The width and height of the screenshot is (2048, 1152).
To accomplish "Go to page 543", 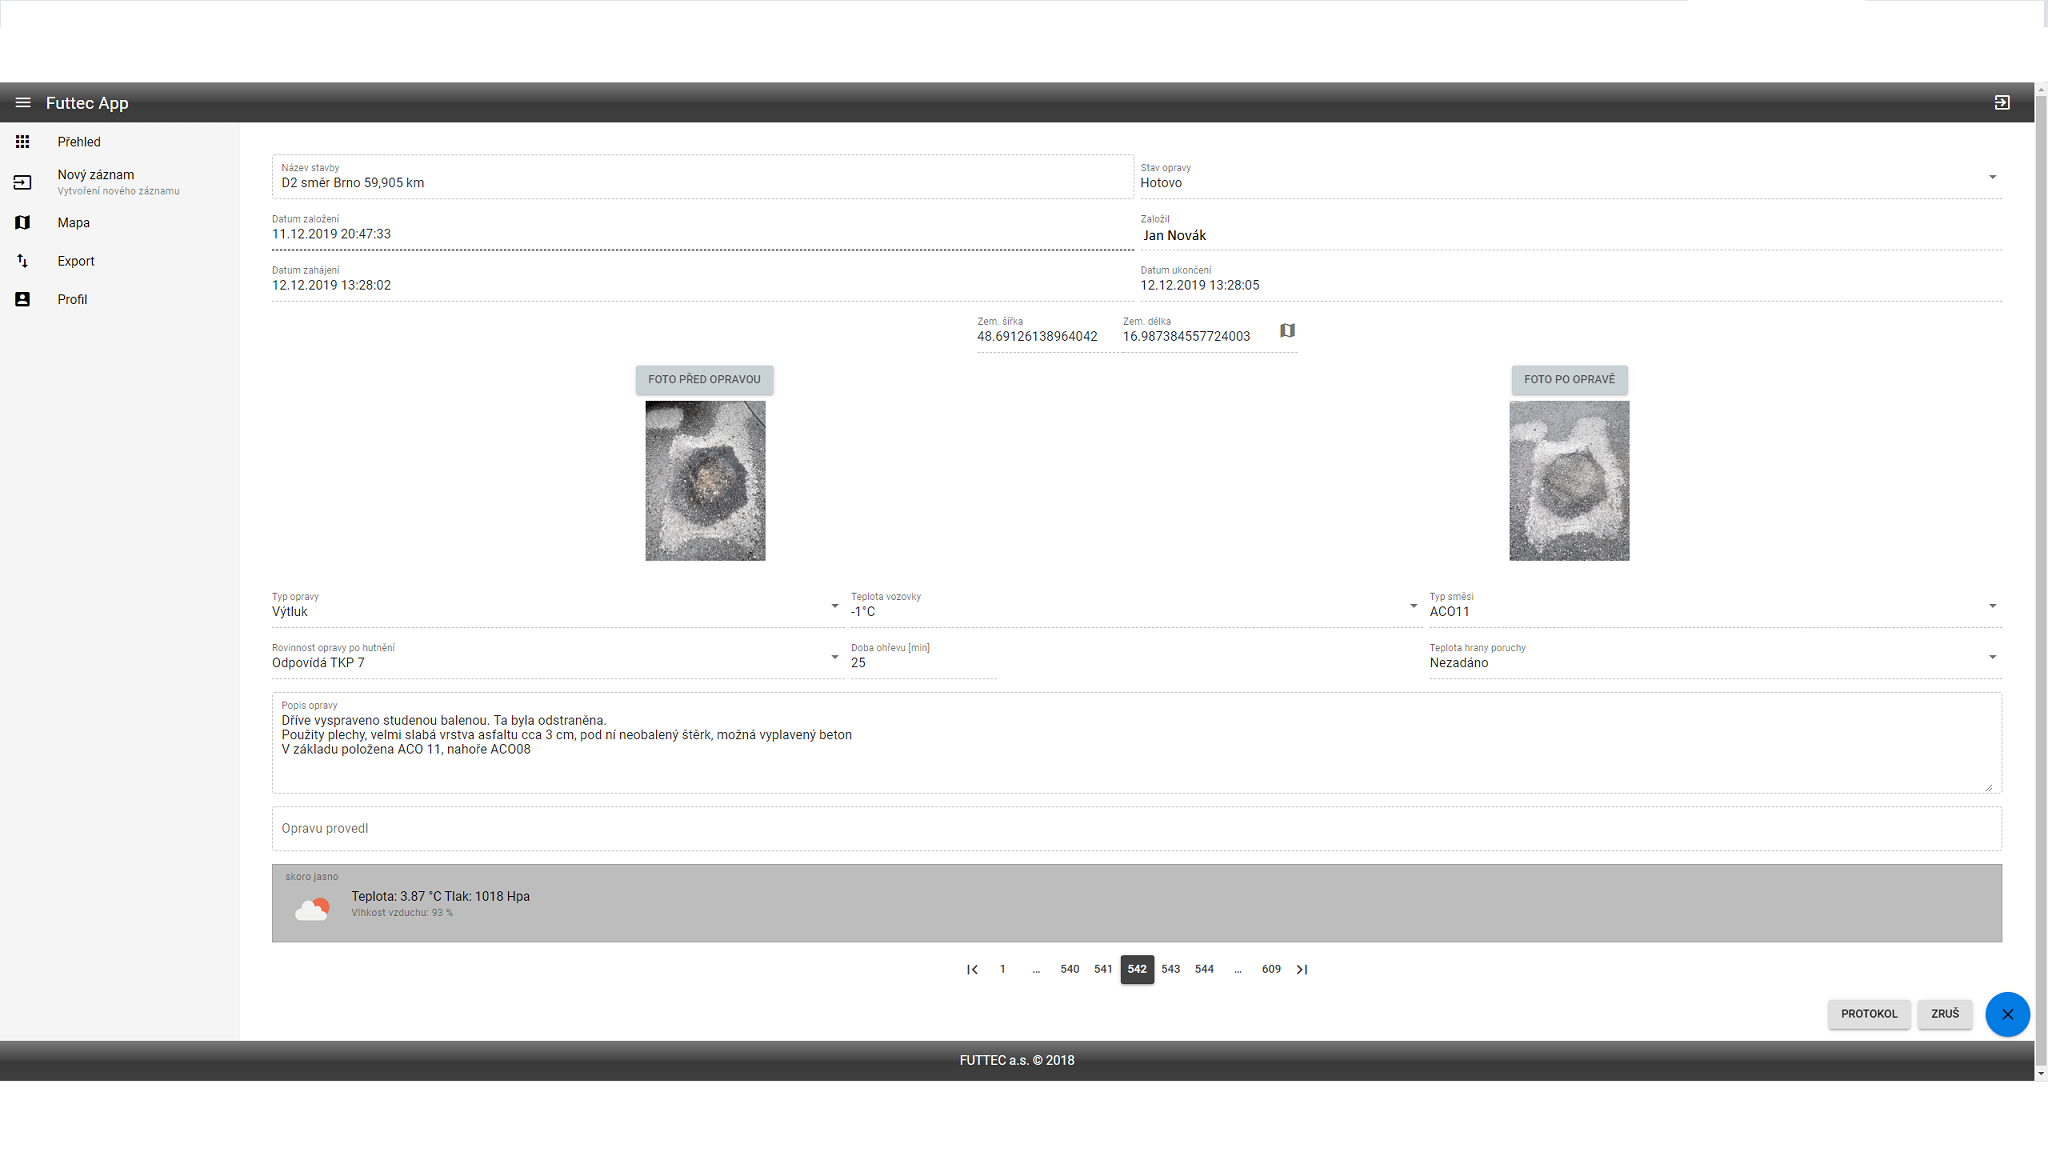I will 1171,969.
